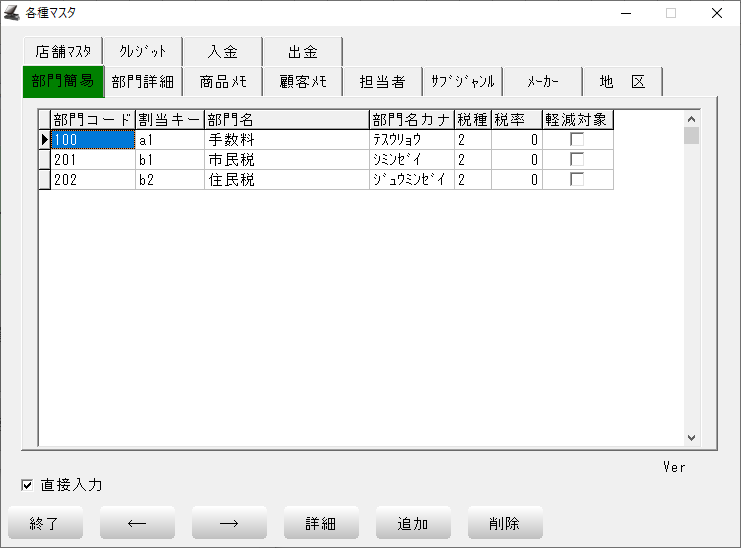Toggle 軽減対象 checkbox for 市民税 row

[577, 160]
